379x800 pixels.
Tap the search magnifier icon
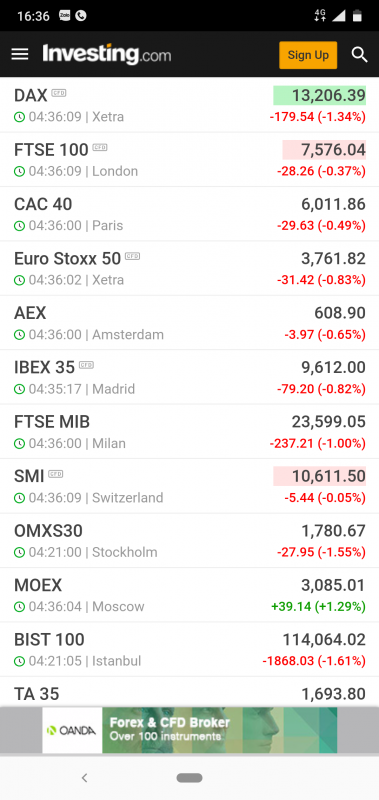pos(360,55)
